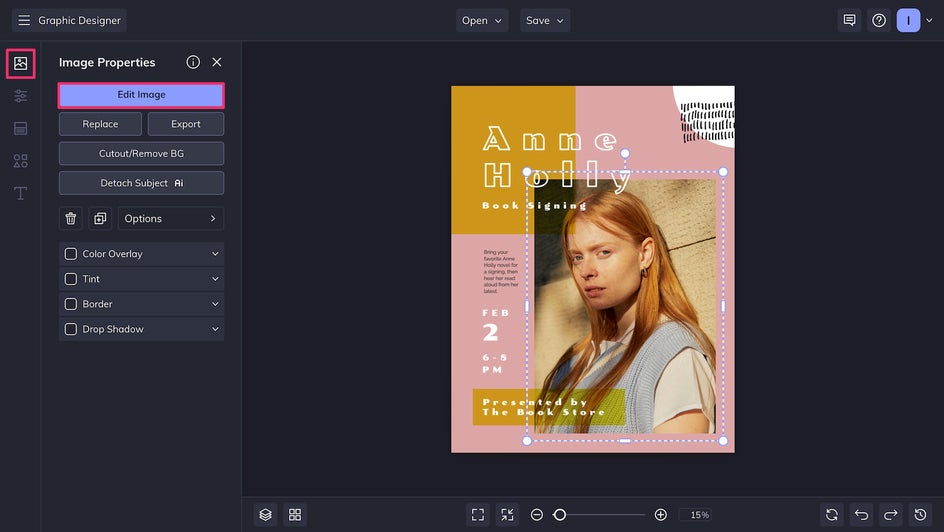The height and width of the screenshot is (532, 944).
Task: Open the Layers panel icon
Action: coord(265,514)
